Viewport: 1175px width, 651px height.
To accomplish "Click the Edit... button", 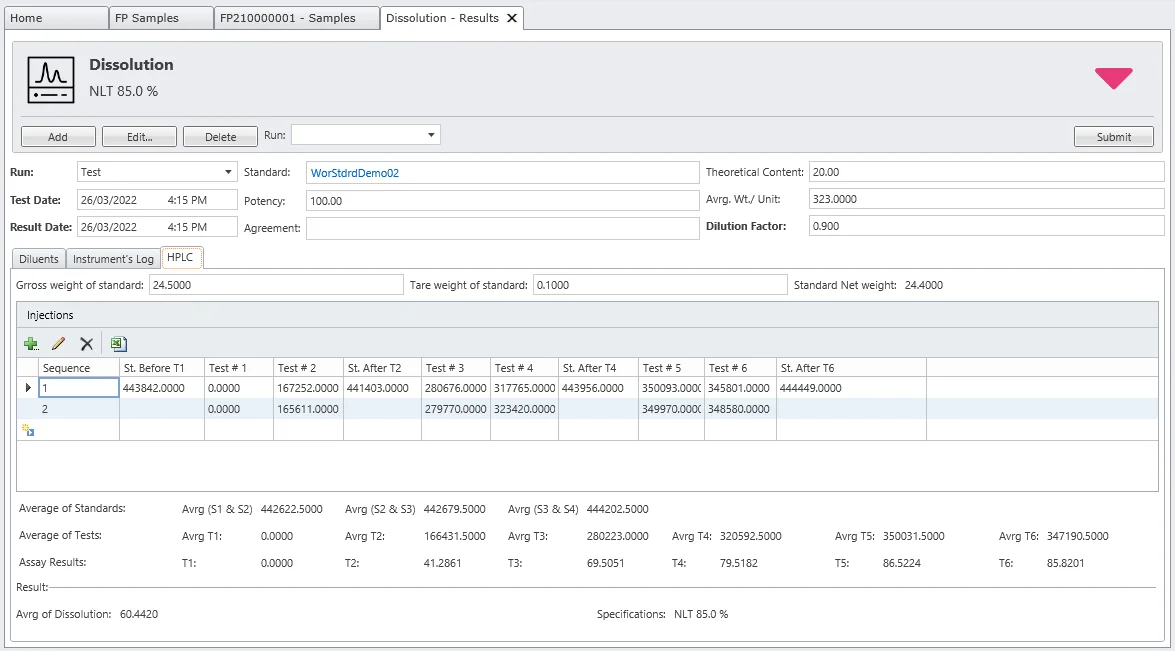I will point(139,137).
